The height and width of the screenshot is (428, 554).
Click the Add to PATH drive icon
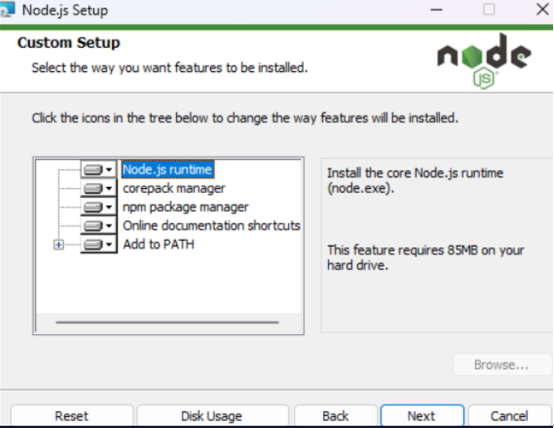(x=93, y=245)
